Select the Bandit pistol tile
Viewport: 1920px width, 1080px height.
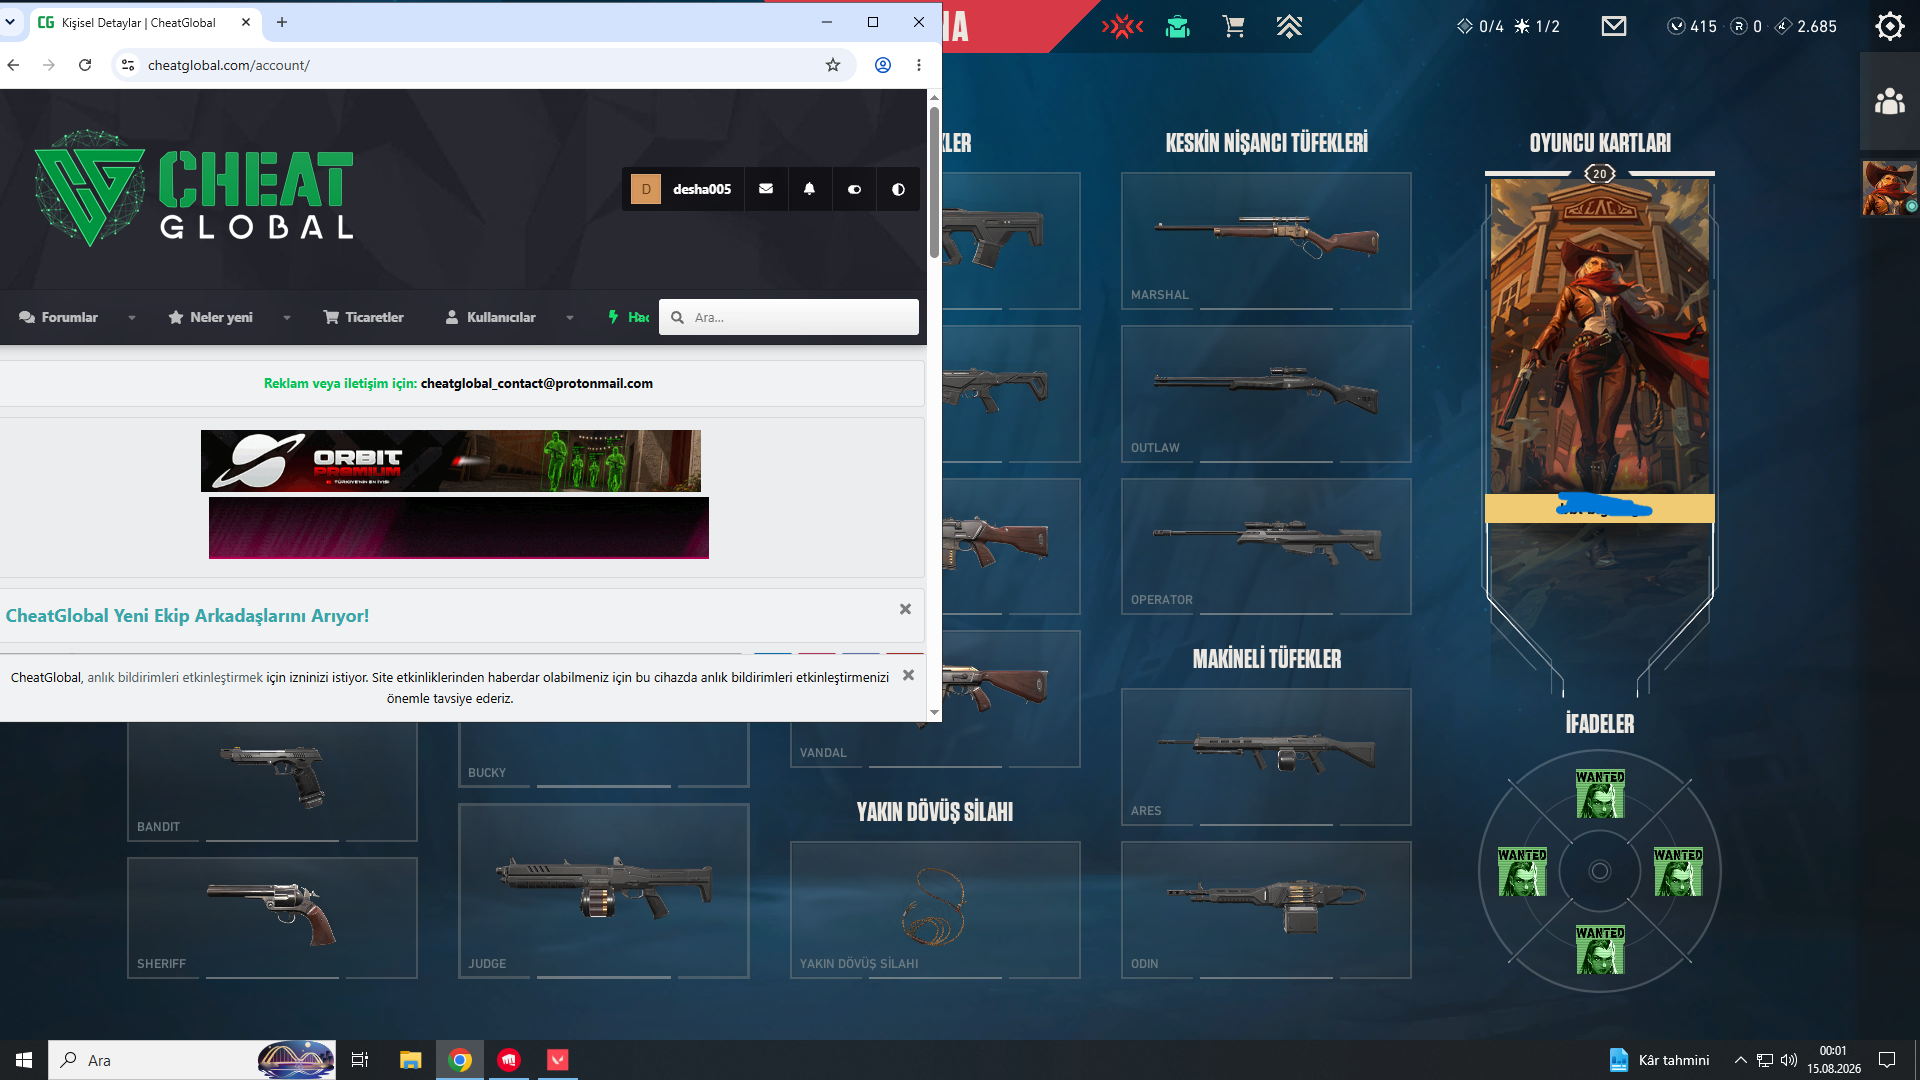[272, 781]
